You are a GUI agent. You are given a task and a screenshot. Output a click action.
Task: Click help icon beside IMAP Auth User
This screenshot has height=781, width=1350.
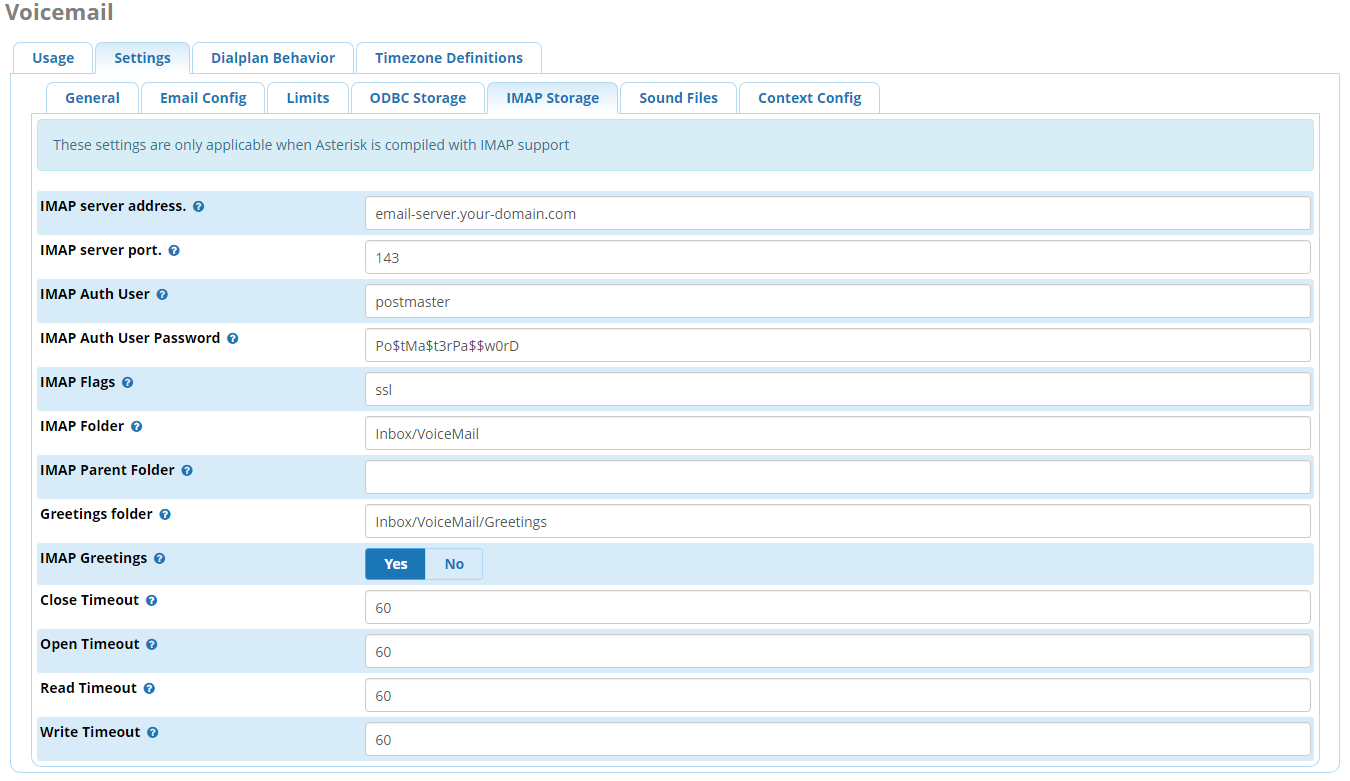click(162, 295)
